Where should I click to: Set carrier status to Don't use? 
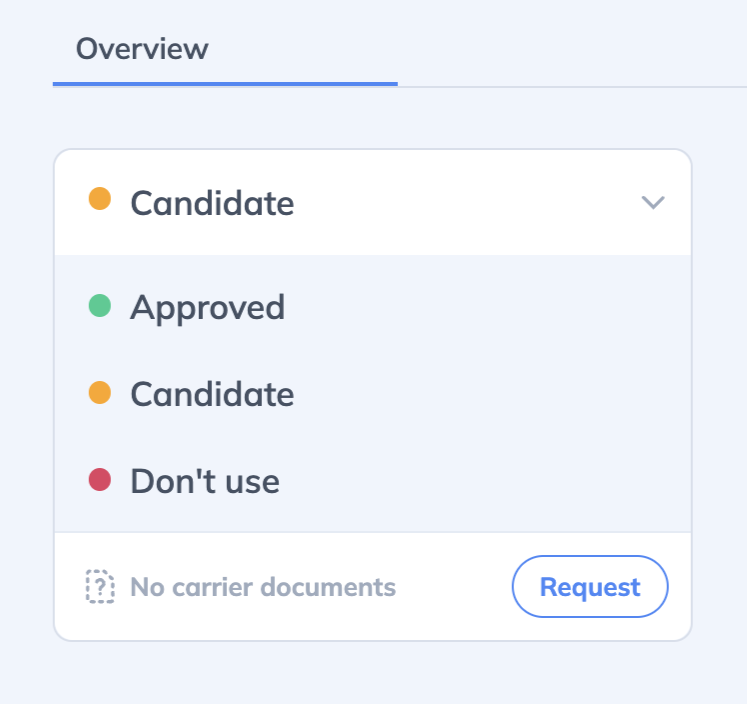373,481
